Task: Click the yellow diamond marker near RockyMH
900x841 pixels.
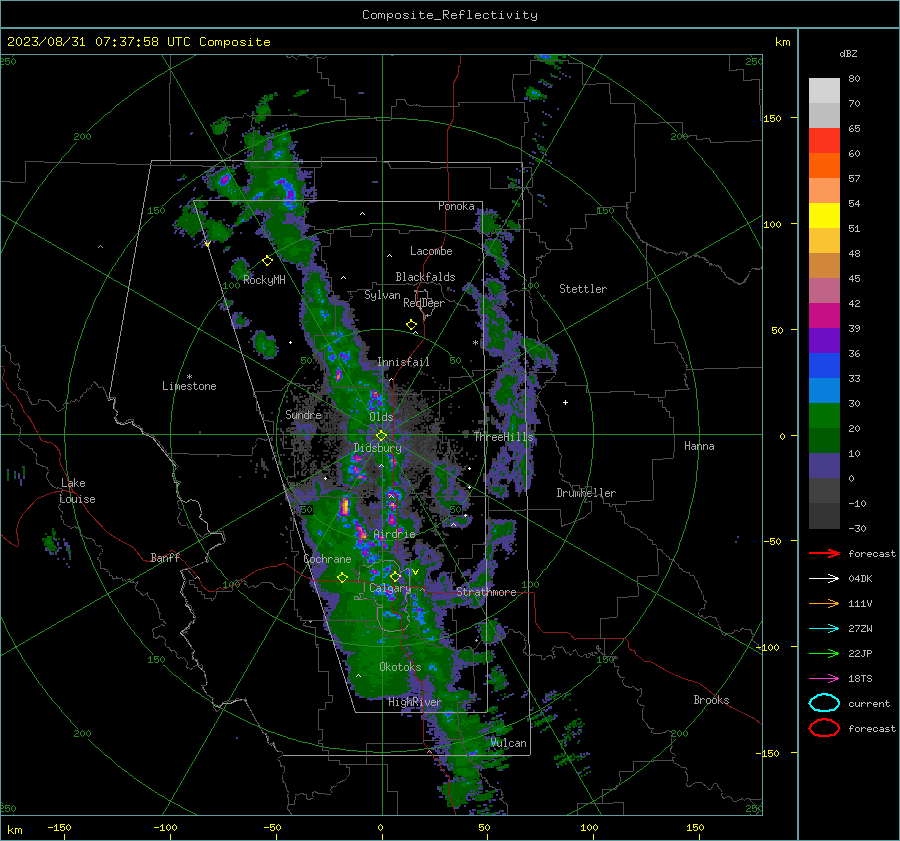Action: coord(267,261)
